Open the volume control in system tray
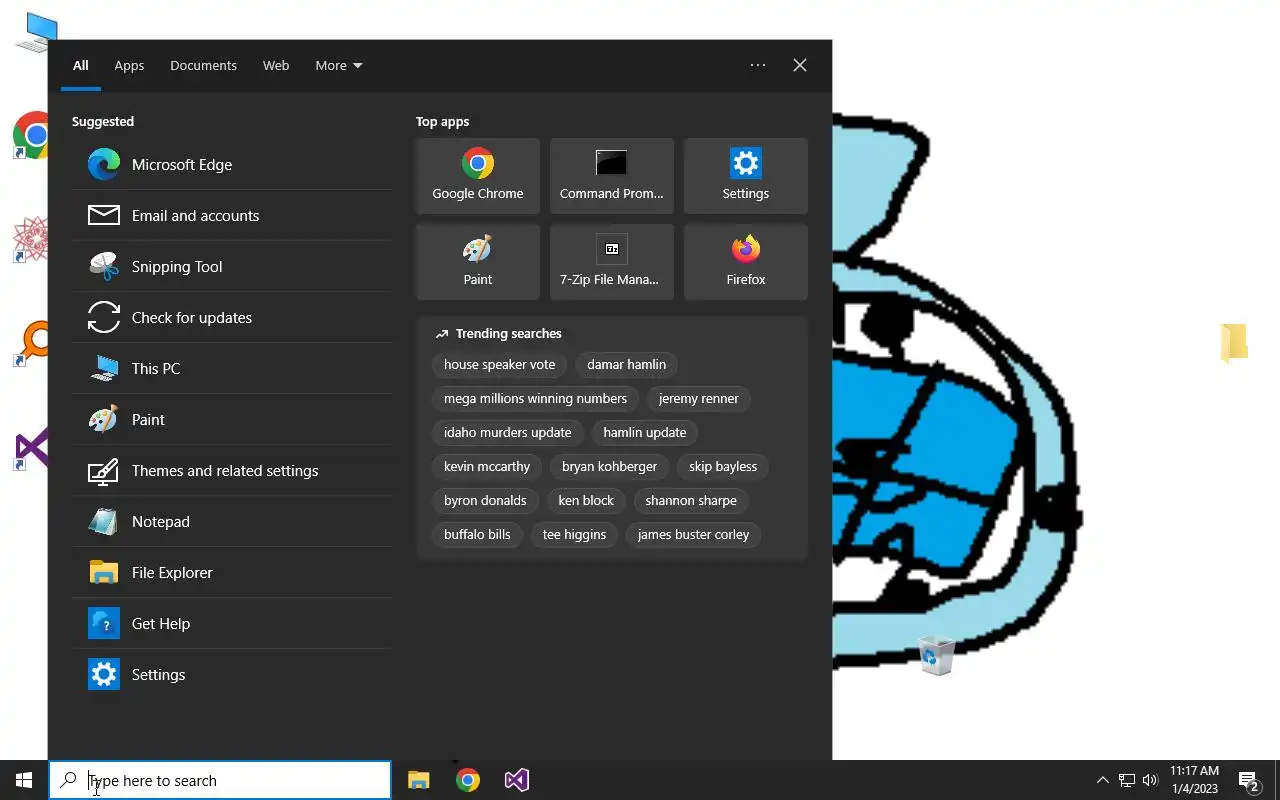Screen dimensions: 1280x800 pyautogui.click(x=1150, y=780)
